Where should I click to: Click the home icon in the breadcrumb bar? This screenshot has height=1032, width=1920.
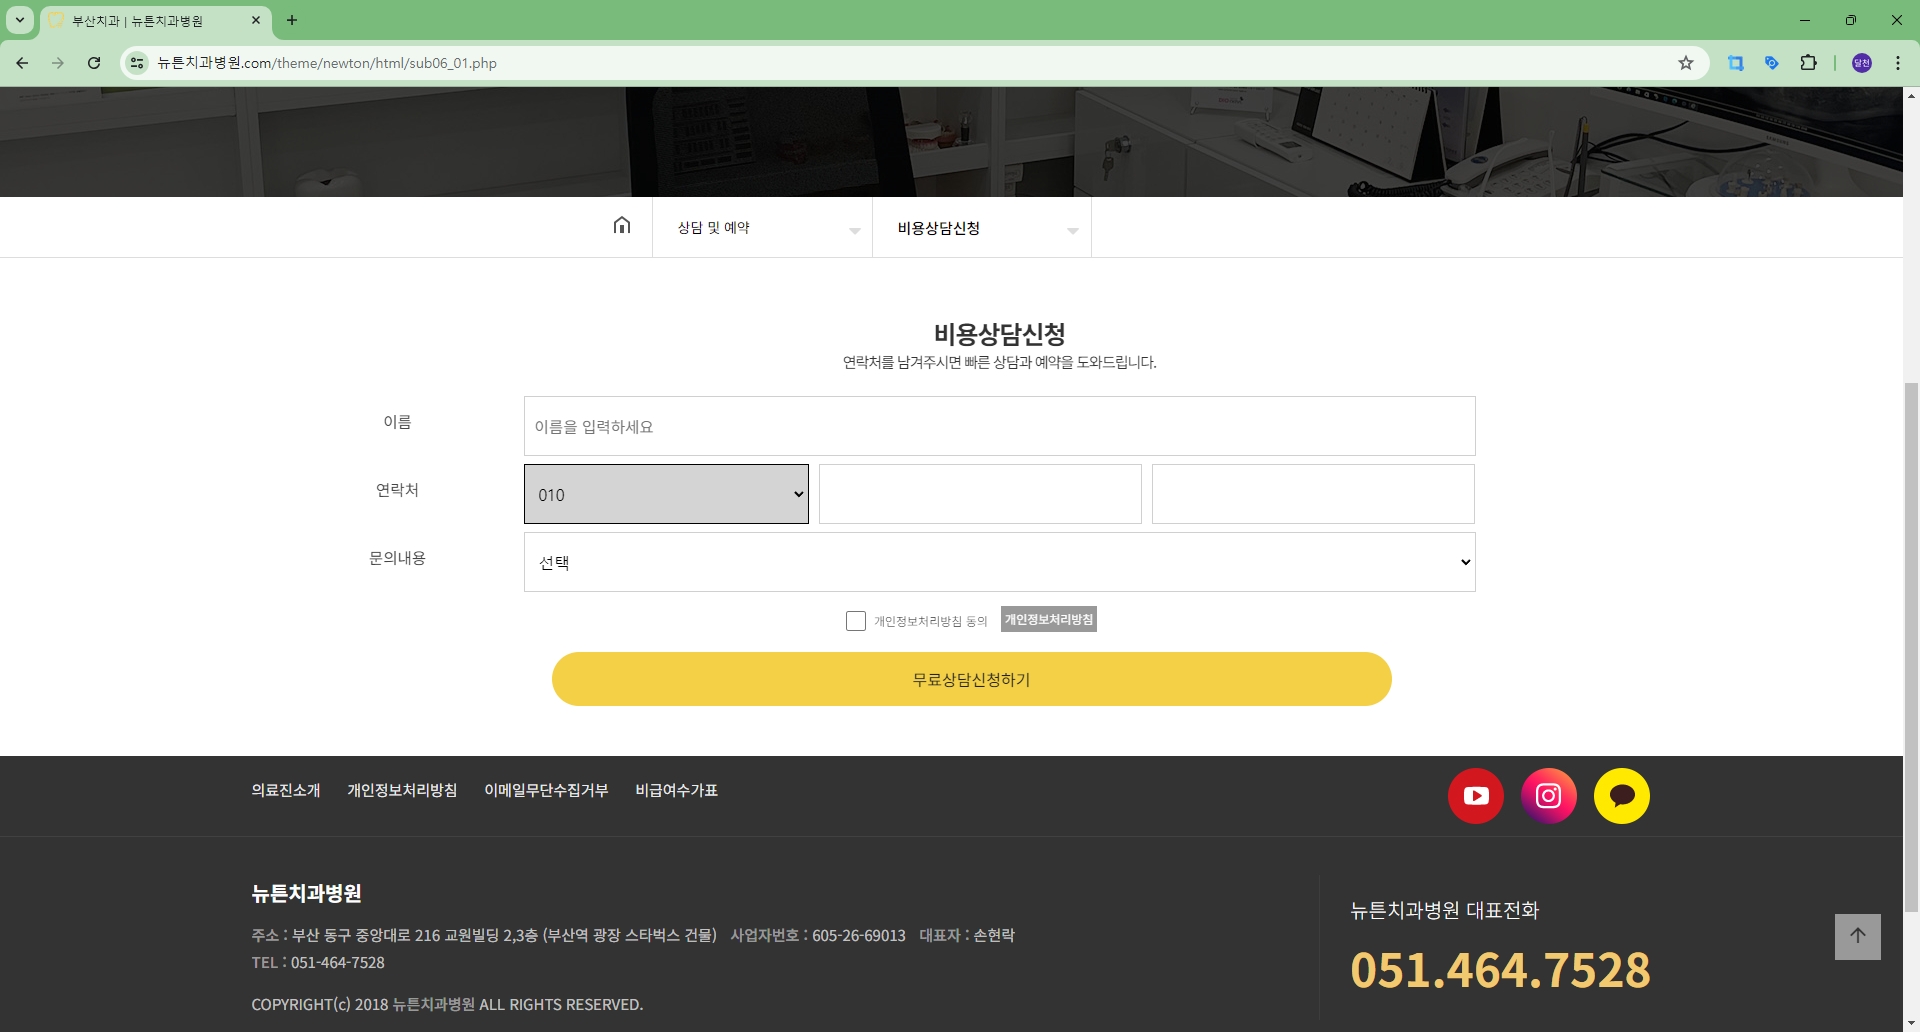622,226
